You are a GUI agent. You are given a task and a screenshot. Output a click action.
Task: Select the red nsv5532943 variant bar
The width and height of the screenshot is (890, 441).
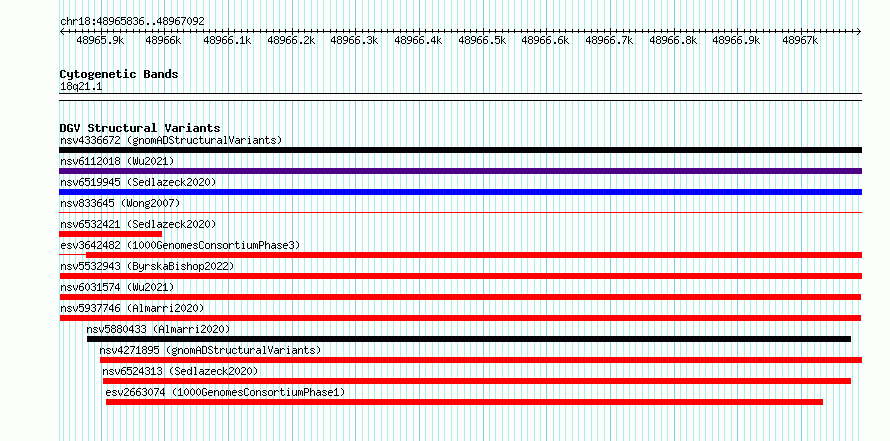click(460, 276)
